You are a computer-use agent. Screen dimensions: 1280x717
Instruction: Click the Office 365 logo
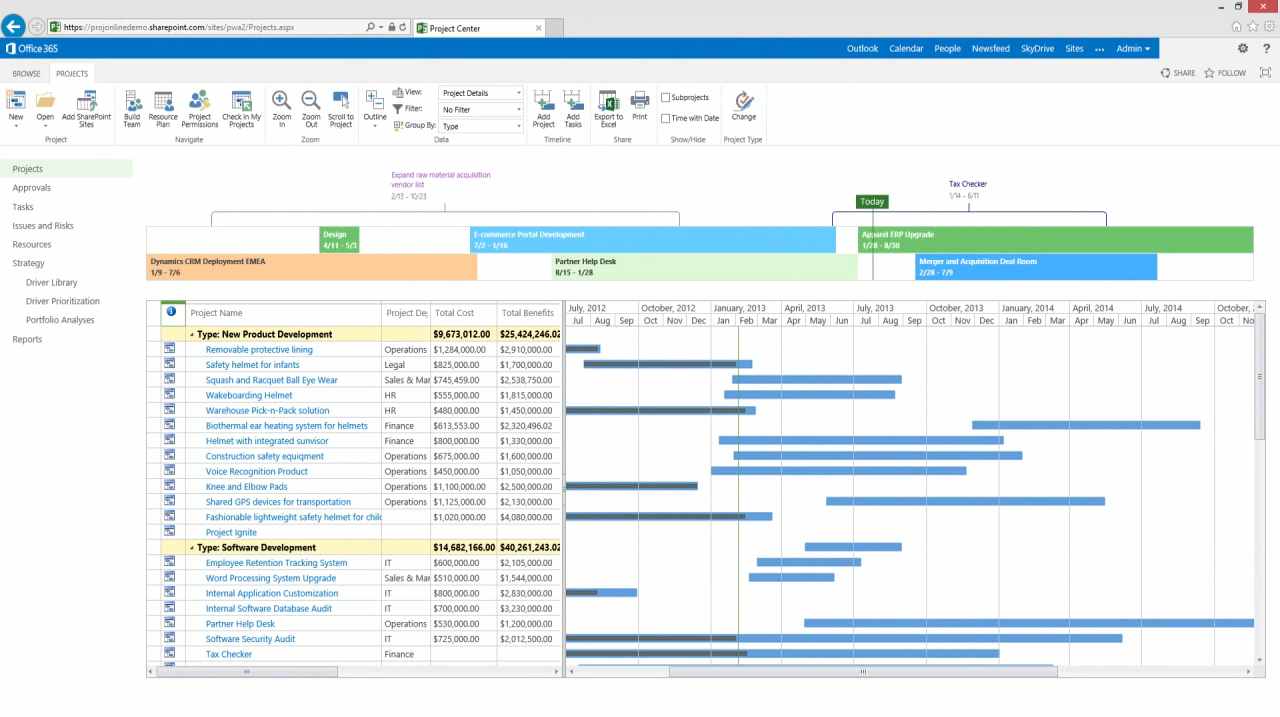click(32, 48)
